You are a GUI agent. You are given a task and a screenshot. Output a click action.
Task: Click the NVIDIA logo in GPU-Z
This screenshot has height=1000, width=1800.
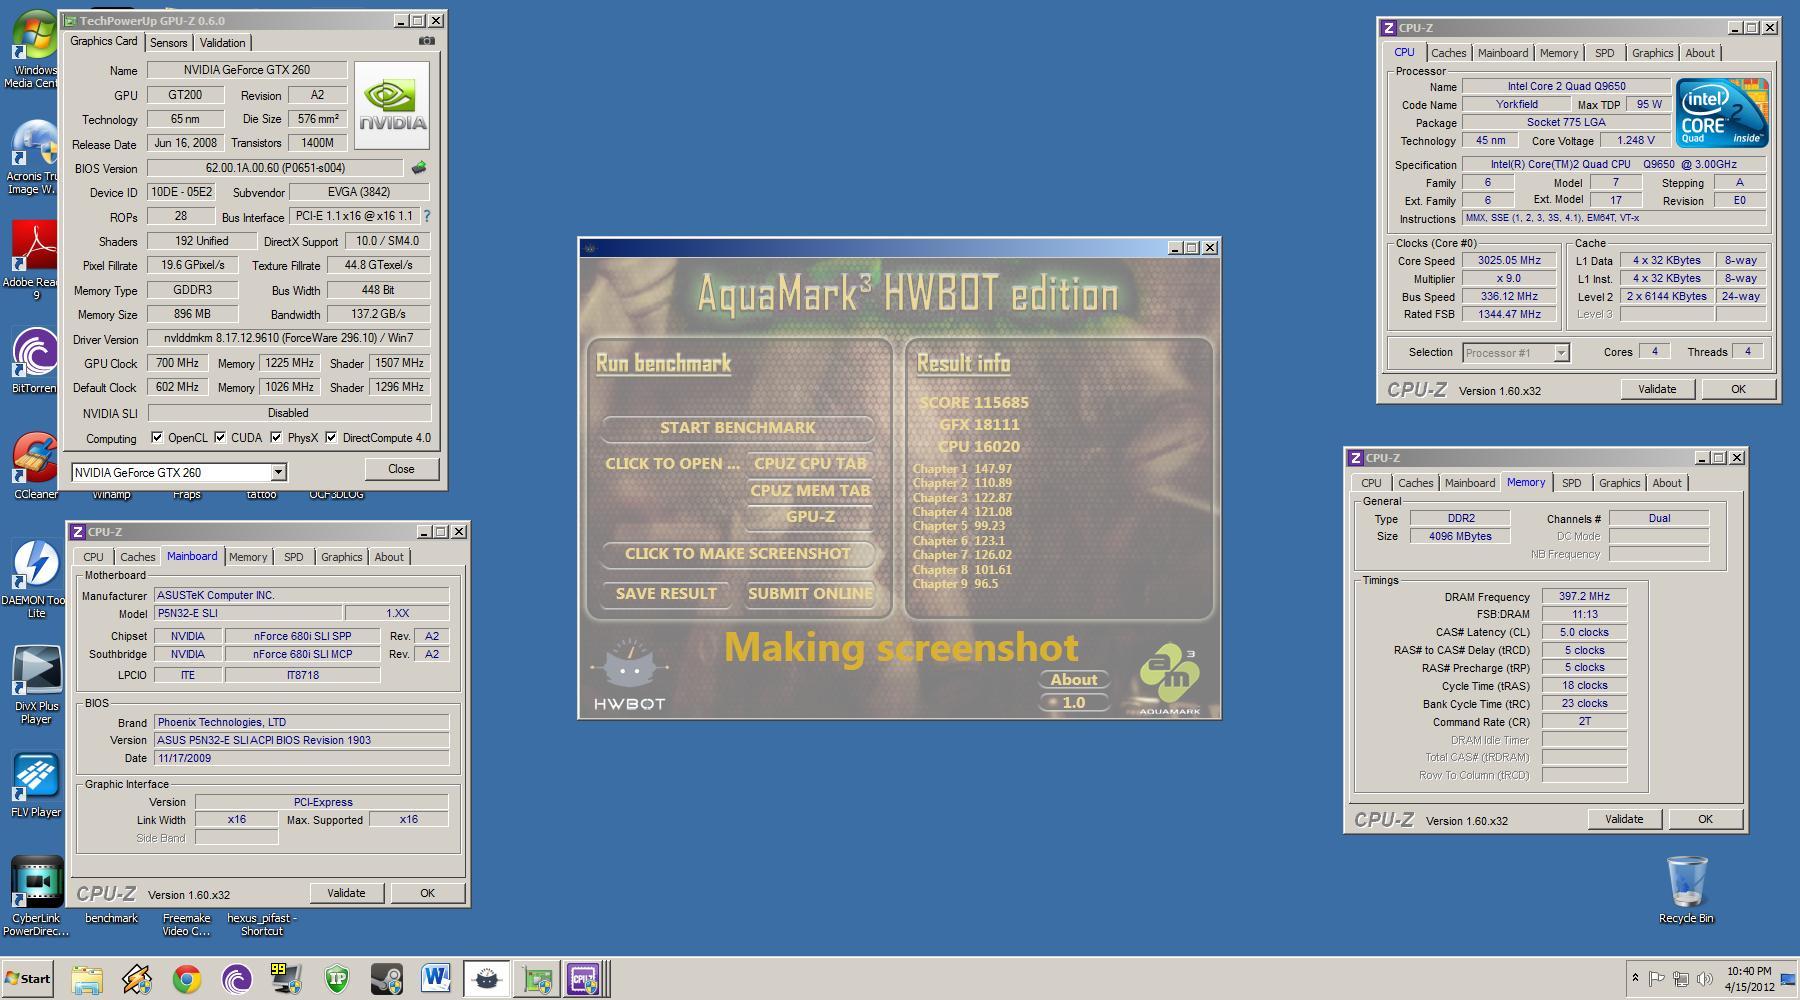pyautogui.click(x=392, y=106)
